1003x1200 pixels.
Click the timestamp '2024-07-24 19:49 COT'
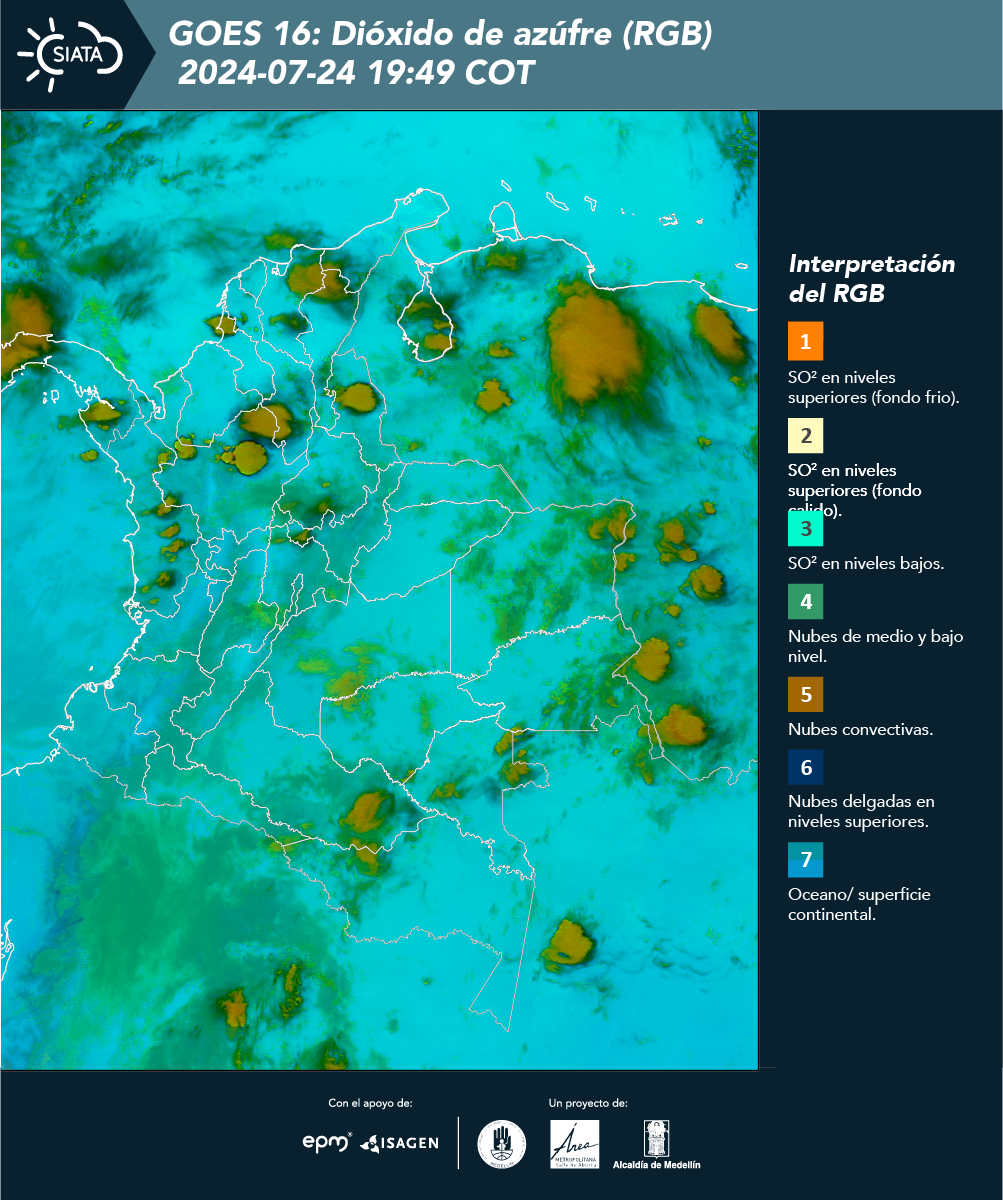tap(356, 73)
